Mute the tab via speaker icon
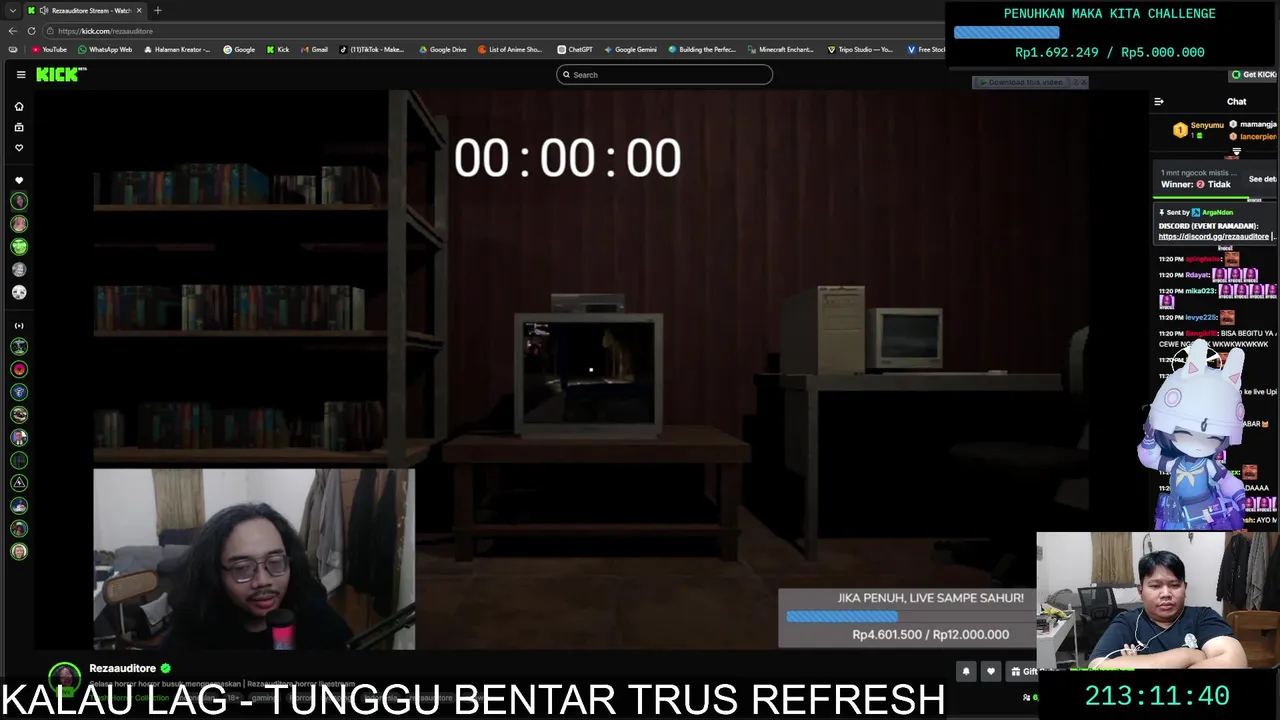Viewport: 1280px width, 720px height. [x=44, y=10]
